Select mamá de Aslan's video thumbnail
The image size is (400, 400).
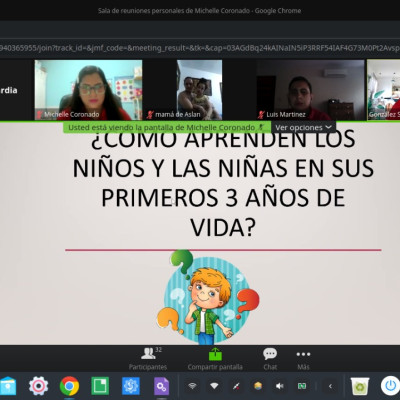tap(199, 90)
